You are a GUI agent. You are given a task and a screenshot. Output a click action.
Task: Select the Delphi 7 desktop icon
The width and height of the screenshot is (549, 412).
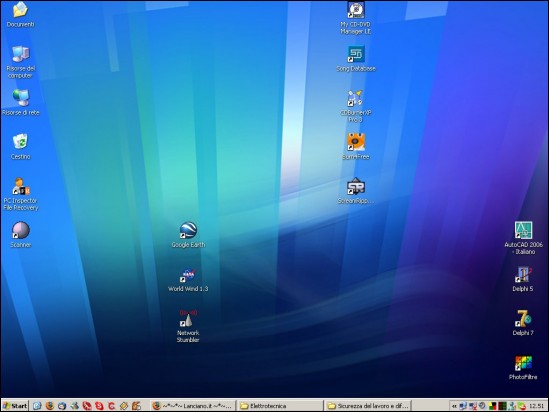523,323
